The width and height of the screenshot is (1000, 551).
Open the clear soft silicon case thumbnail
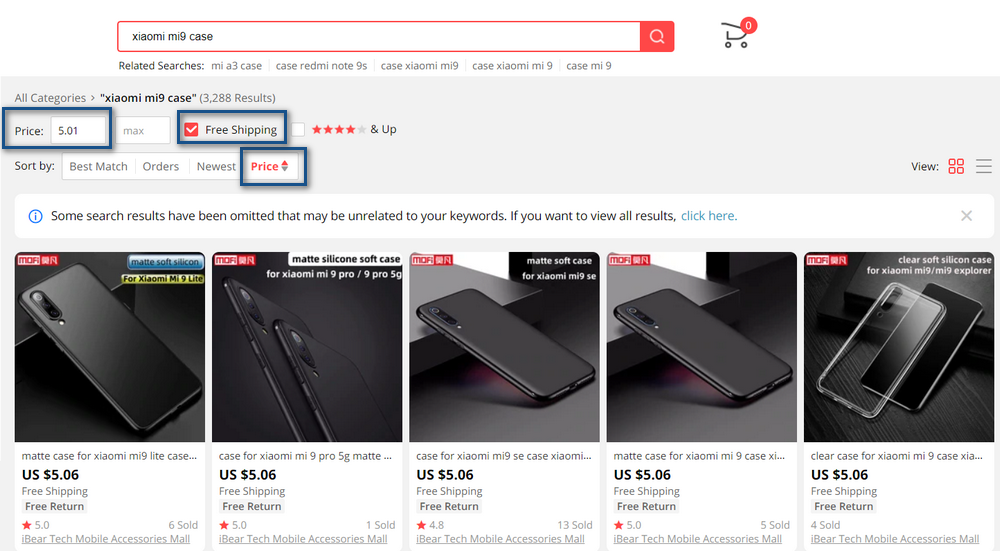tap(900, 347)
